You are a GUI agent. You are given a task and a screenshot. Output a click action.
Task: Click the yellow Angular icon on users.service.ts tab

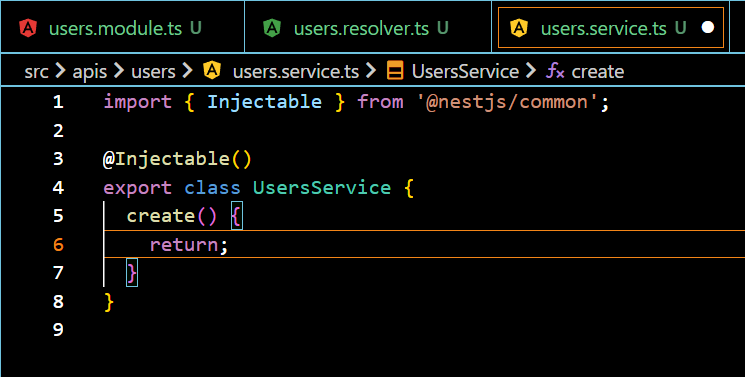(x=519, y=29)
